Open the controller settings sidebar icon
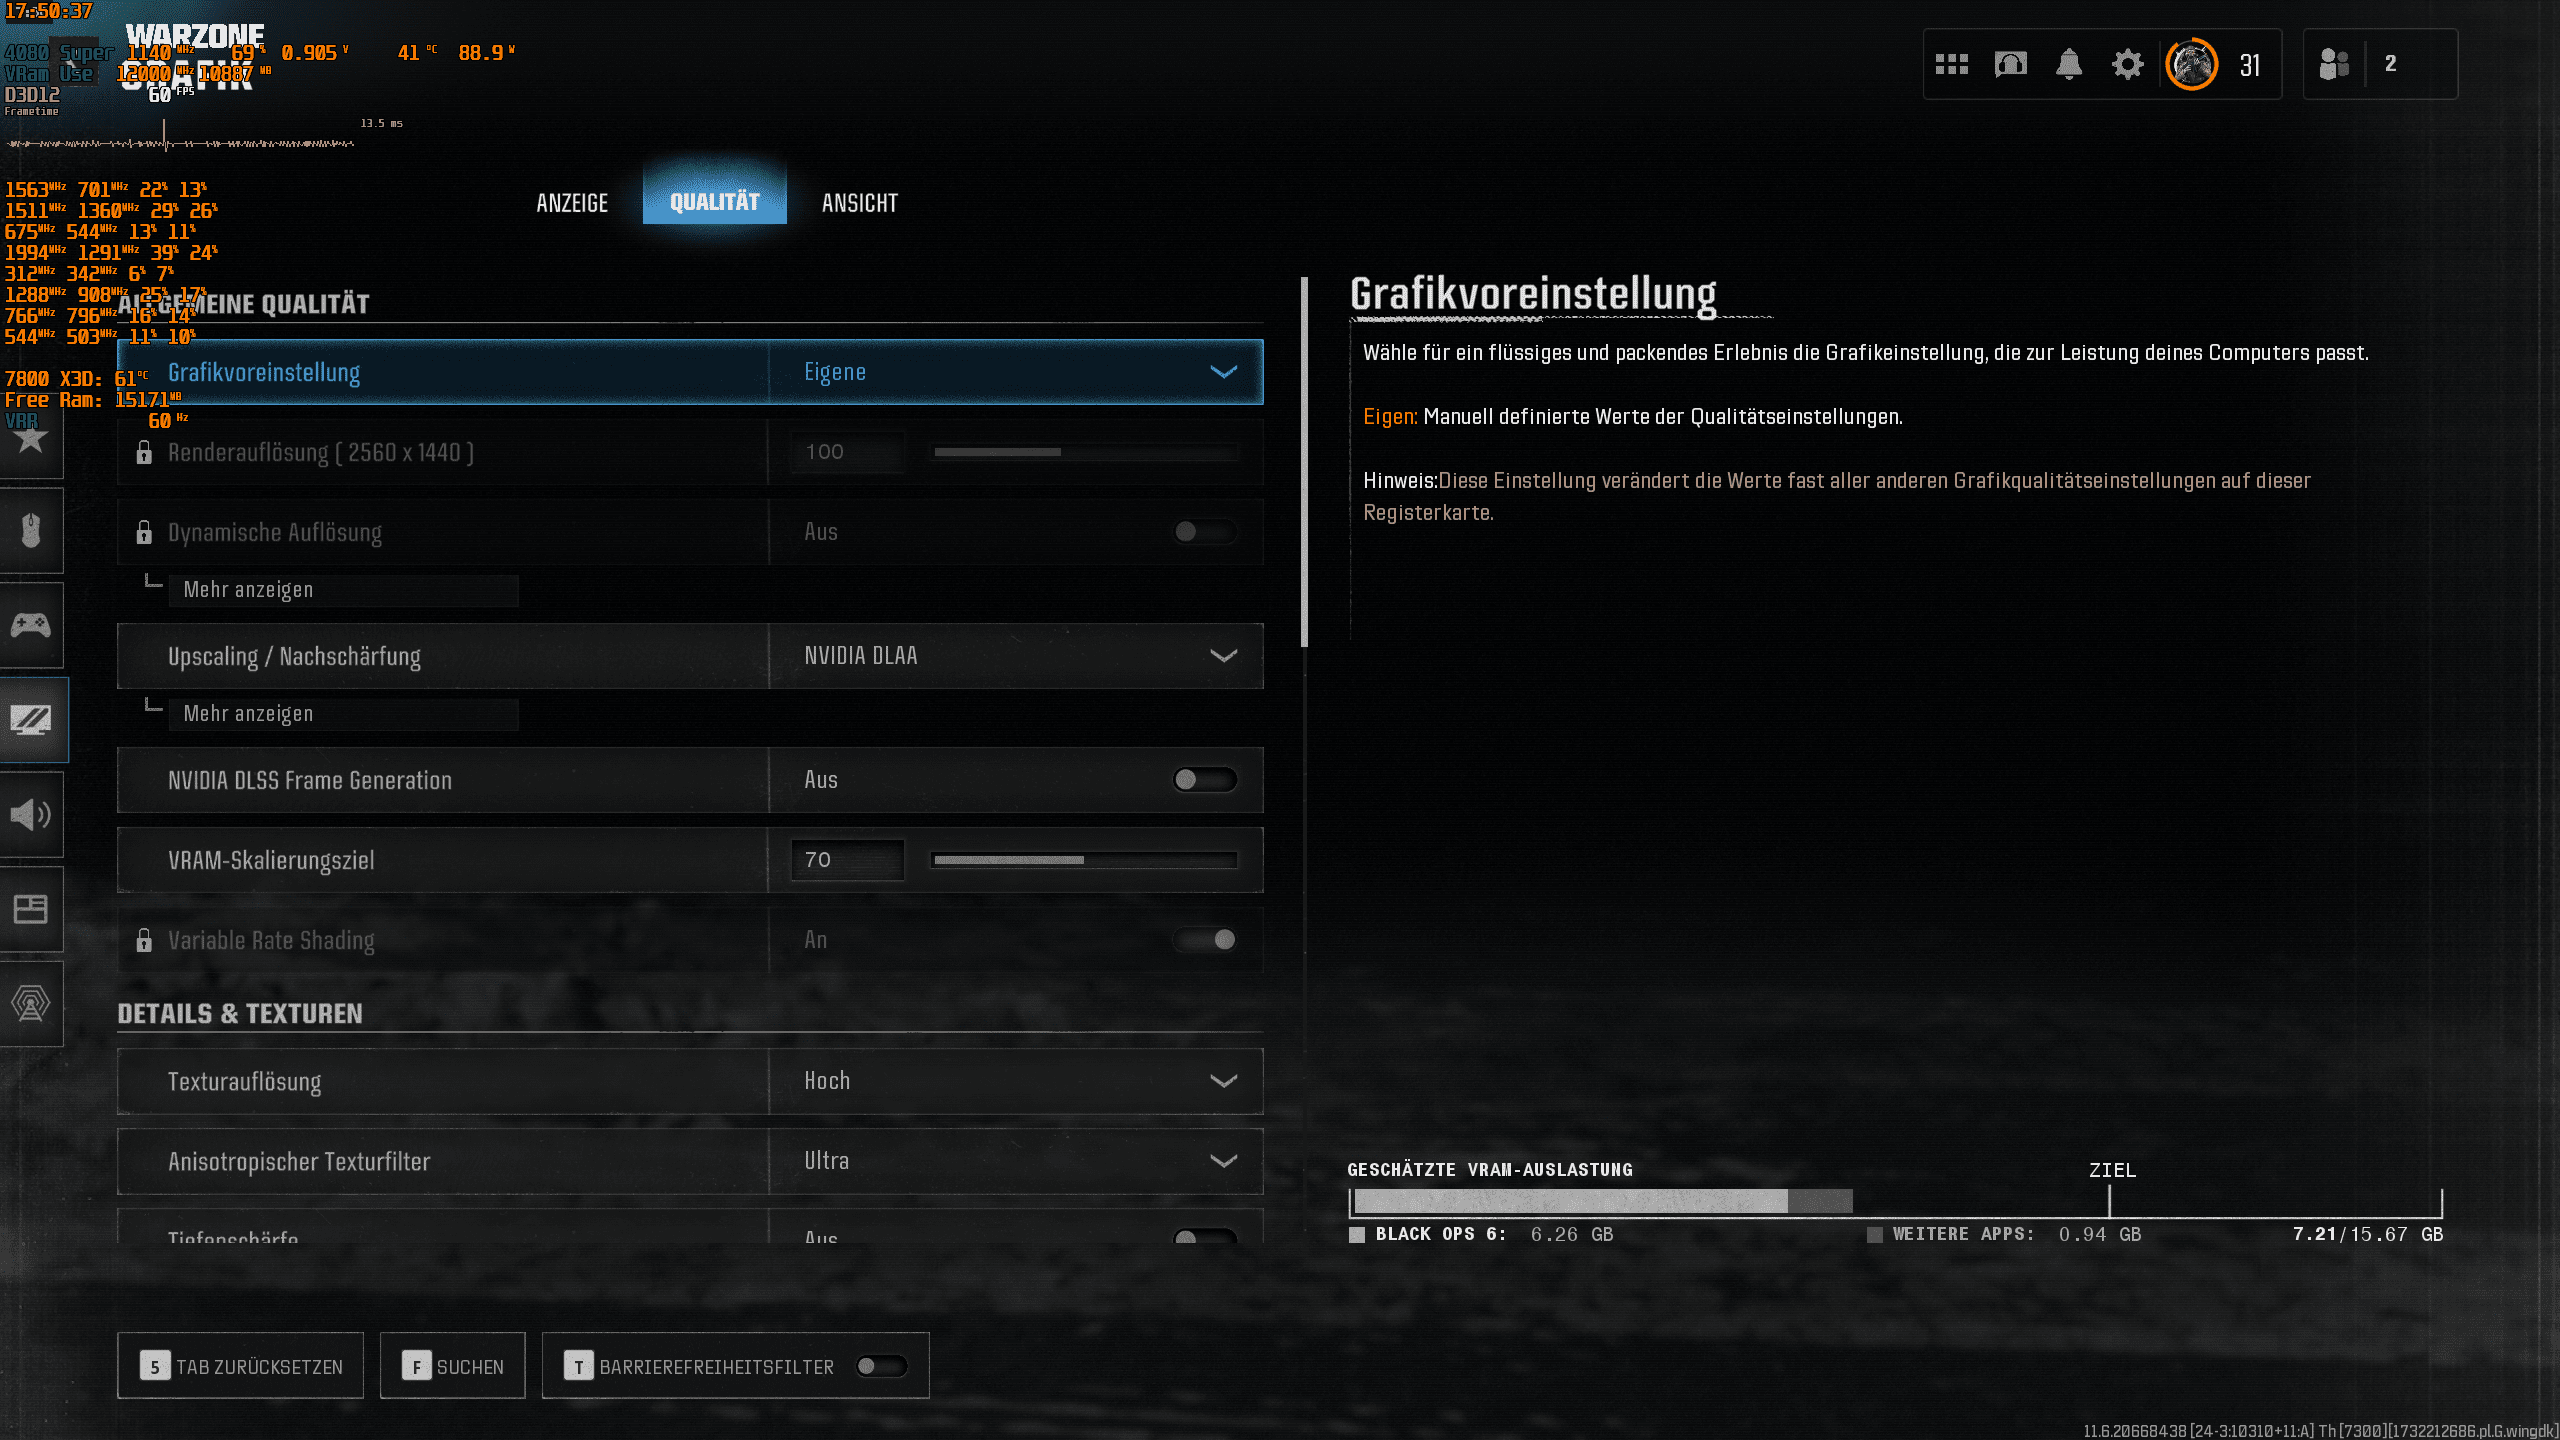This screenshot has height=1440, width=2560. coord(31,626)
